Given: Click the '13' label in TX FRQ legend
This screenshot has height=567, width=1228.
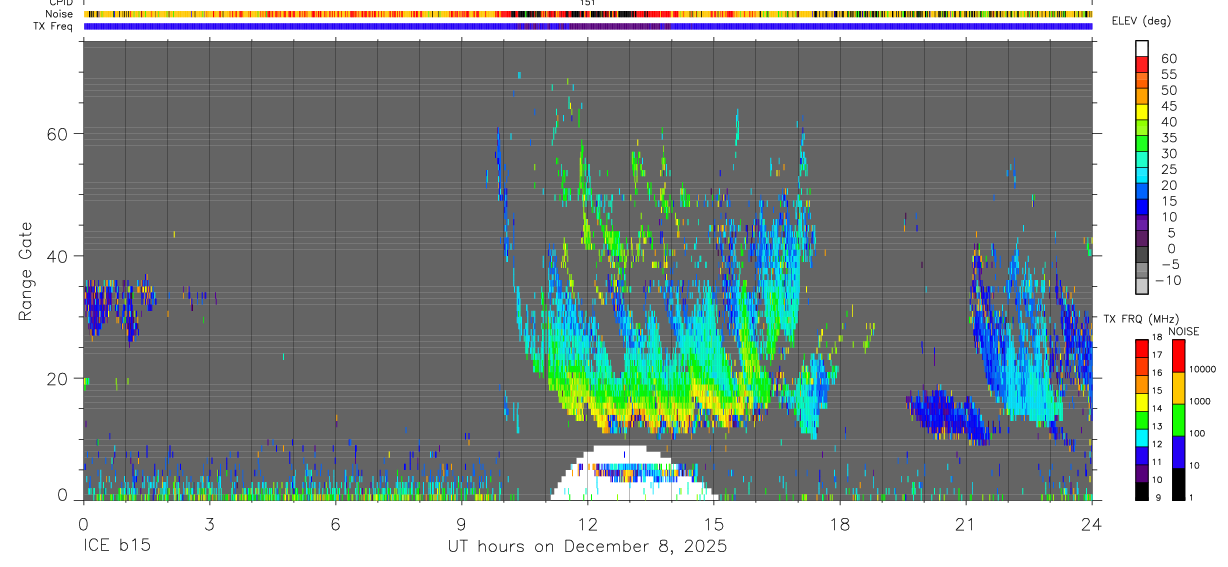Looking at the screenshot, I should [x=1156, y=426].
